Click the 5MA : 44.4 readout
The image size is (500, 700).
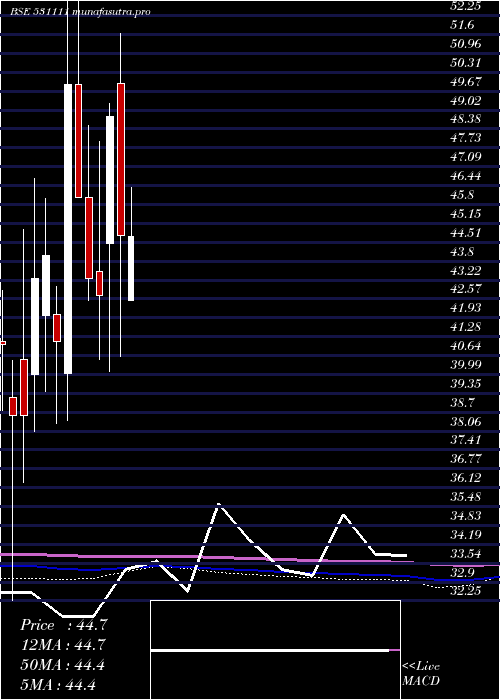[58, 684]
